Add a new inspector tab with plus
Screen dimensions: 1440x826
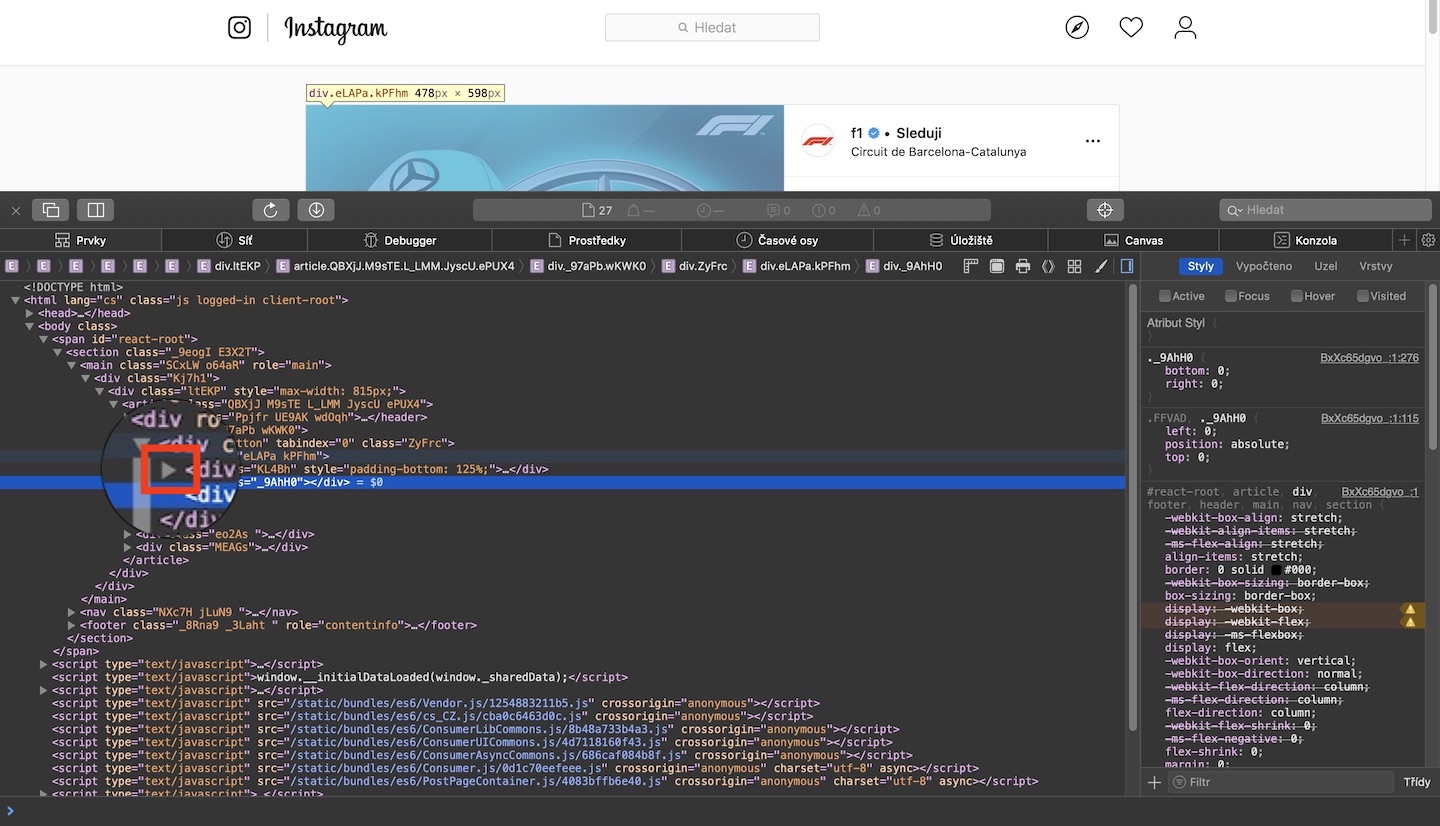coord(1404,240)
